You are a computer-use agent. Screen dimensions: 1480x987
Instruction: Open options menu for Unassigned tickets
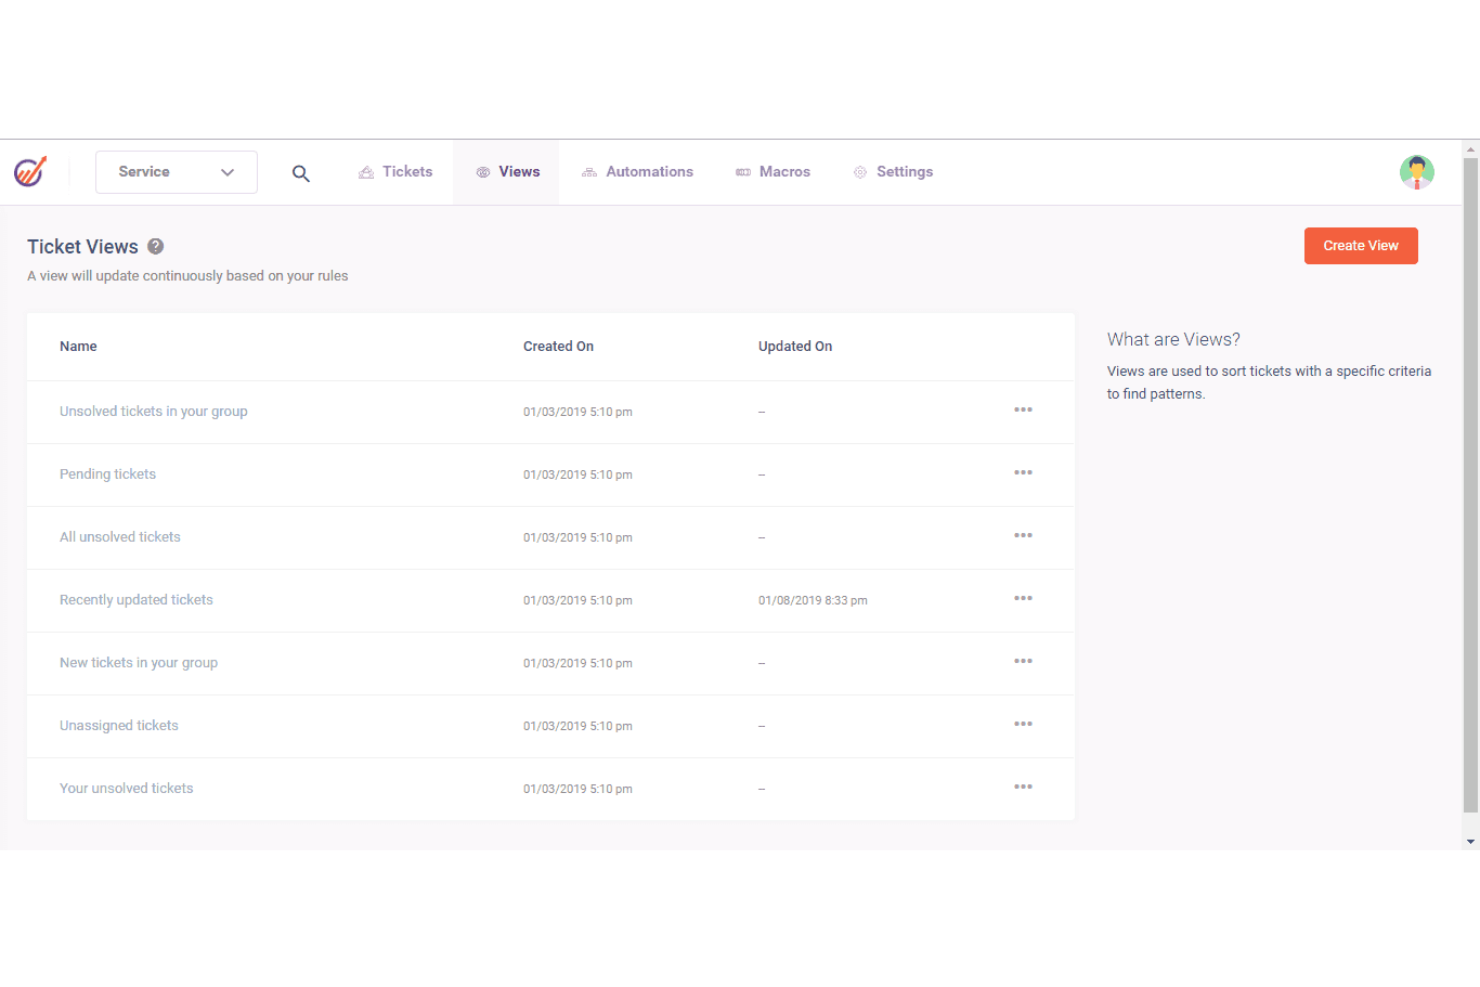point(1023,724)
